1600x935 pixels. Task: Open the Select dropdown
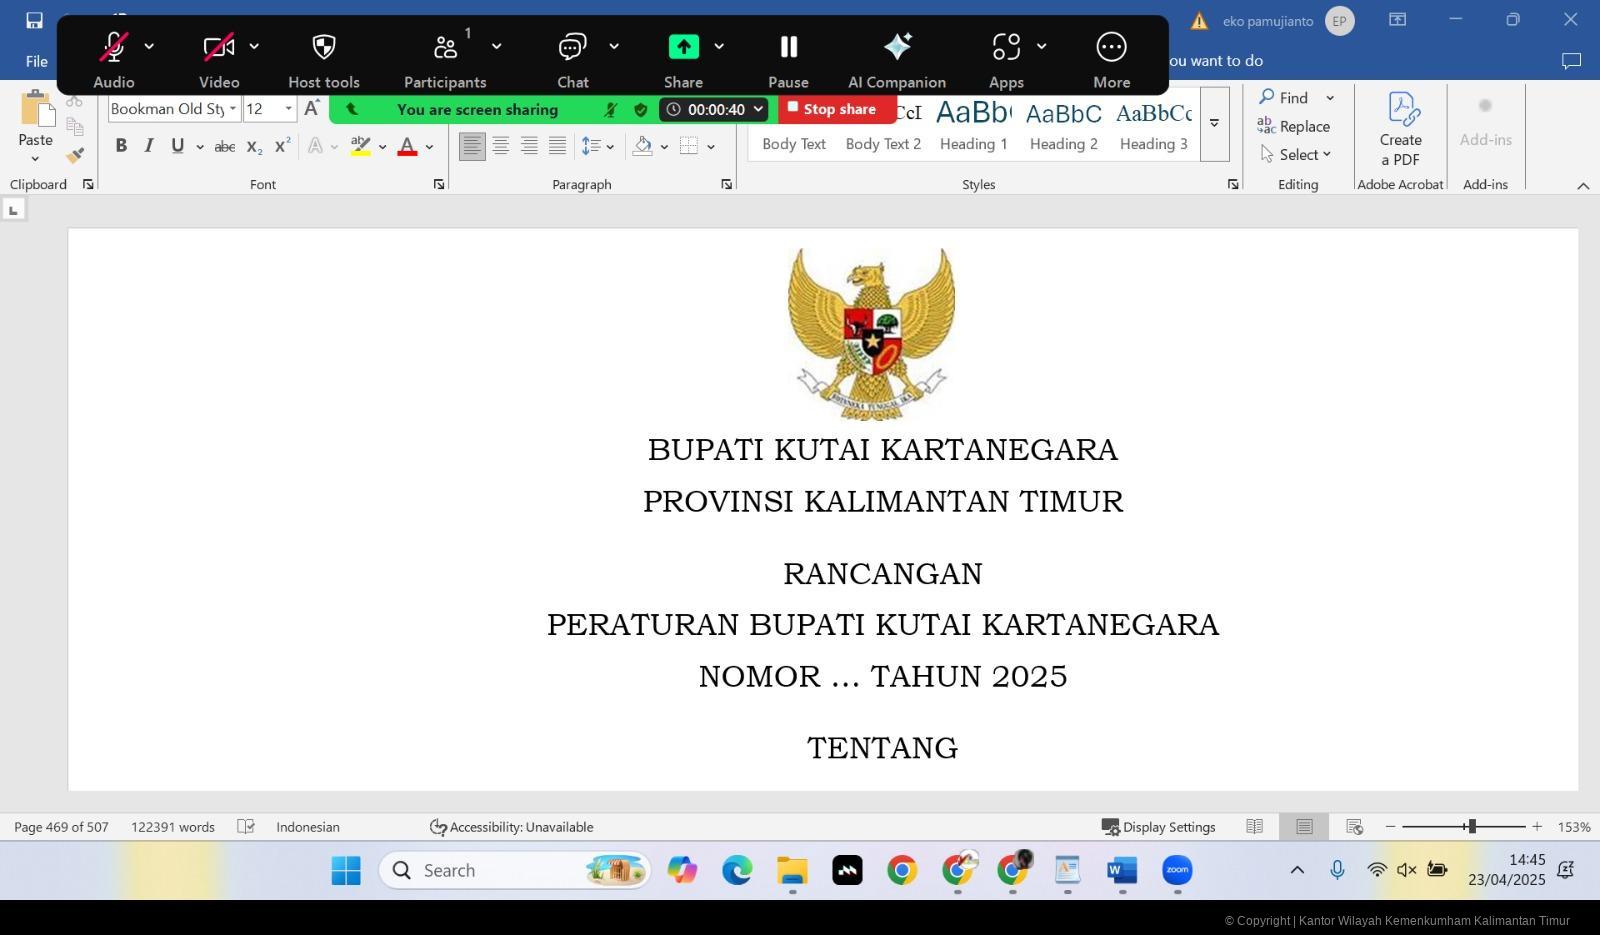tap(1296, 154)
